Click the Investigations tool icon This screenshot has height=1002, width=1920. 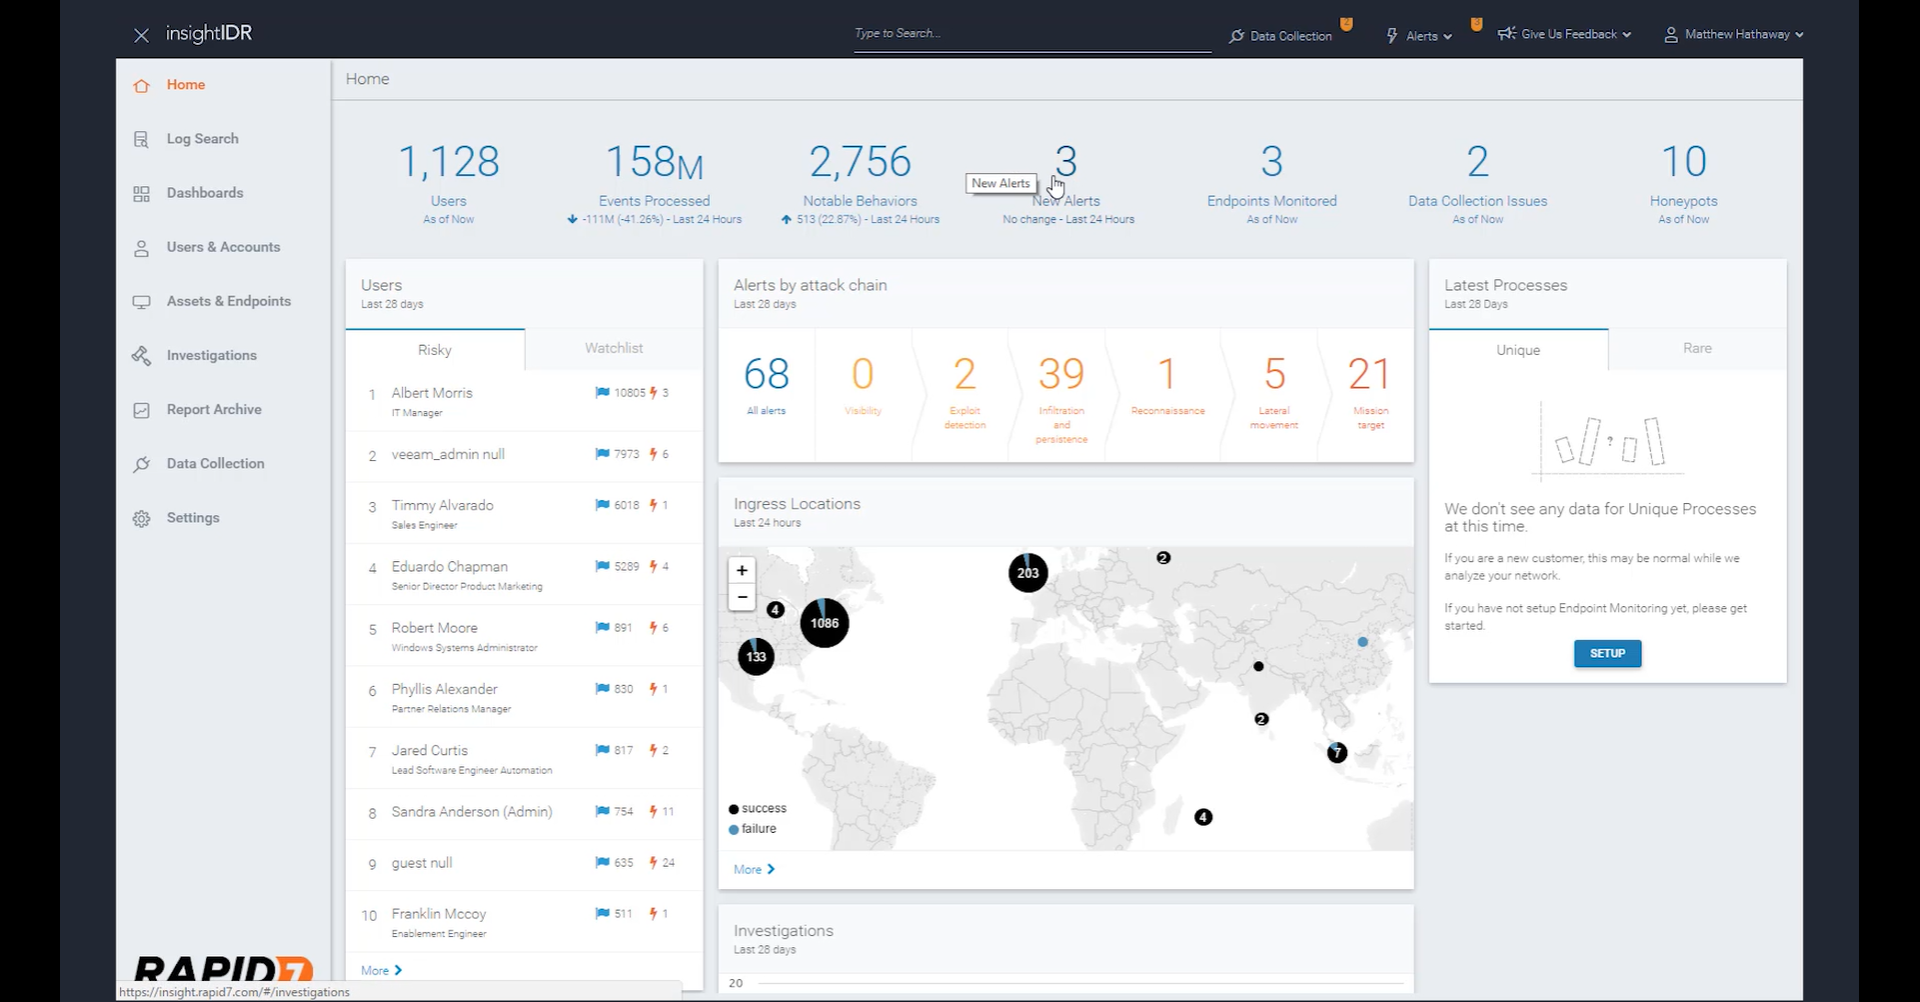(x=141, y=356)
